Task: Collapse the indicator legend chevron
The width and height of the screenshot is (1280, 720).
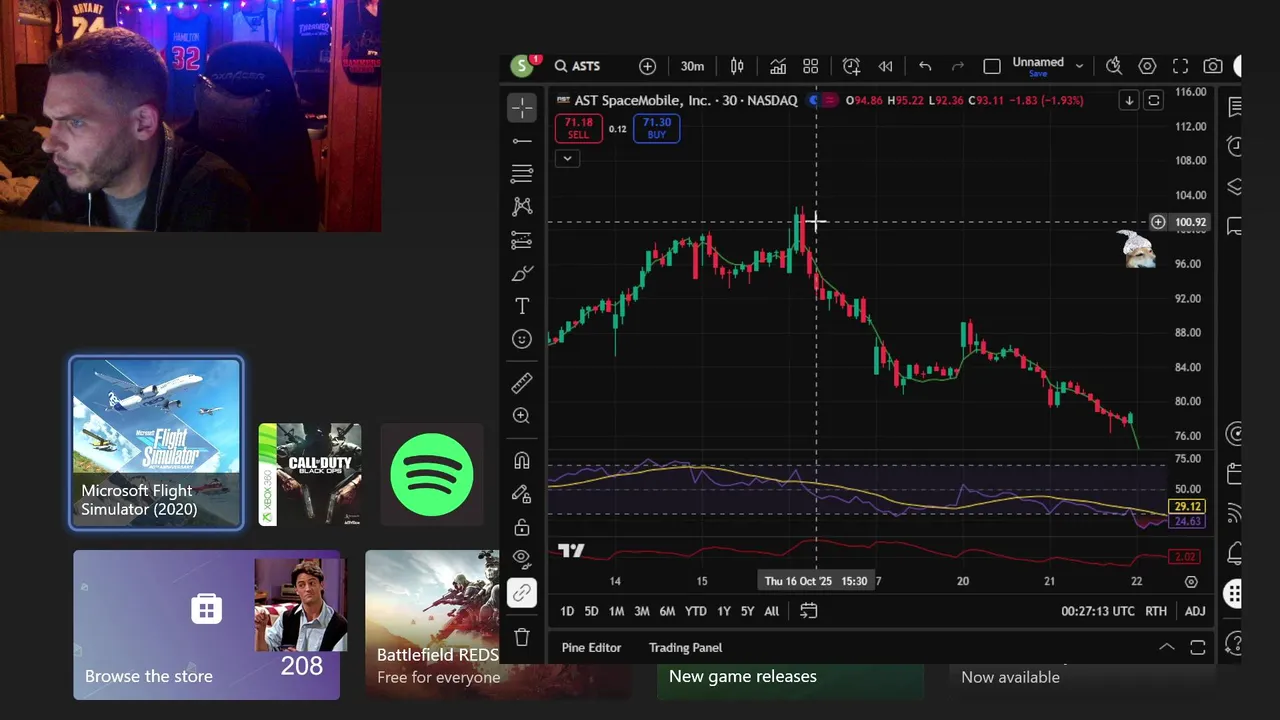Action: tap(567, 158)
